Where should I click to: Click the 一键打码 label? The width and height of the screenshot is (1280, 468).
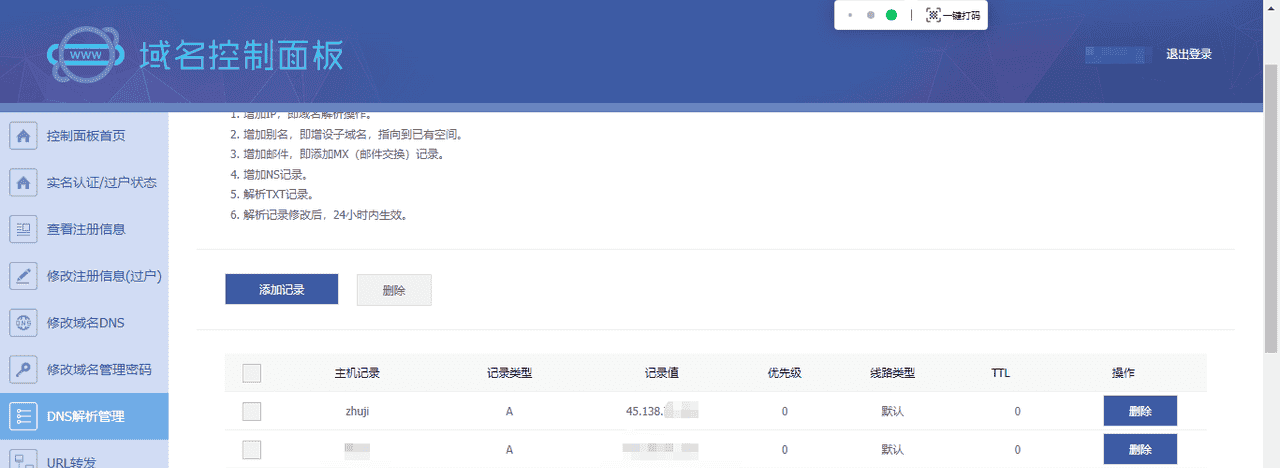pyautogui.click(x=961, y=16)
